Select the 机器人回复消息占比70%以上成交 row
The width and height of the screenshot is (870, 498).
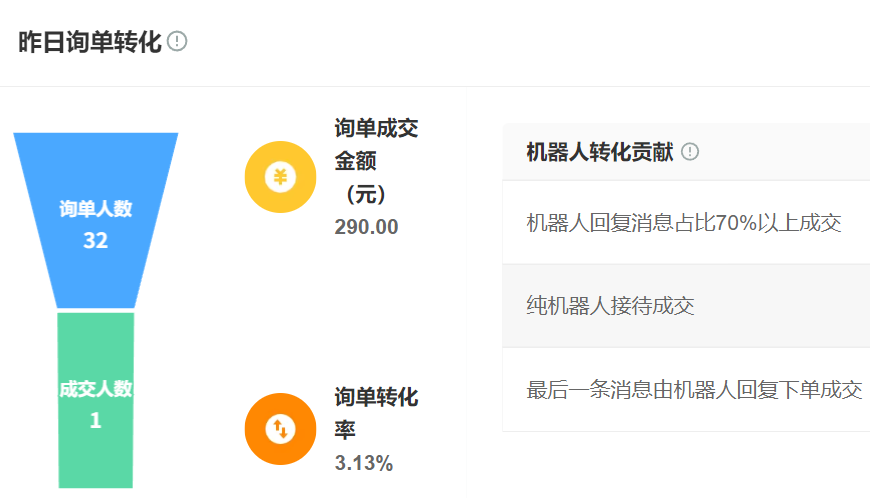point(684,222)
